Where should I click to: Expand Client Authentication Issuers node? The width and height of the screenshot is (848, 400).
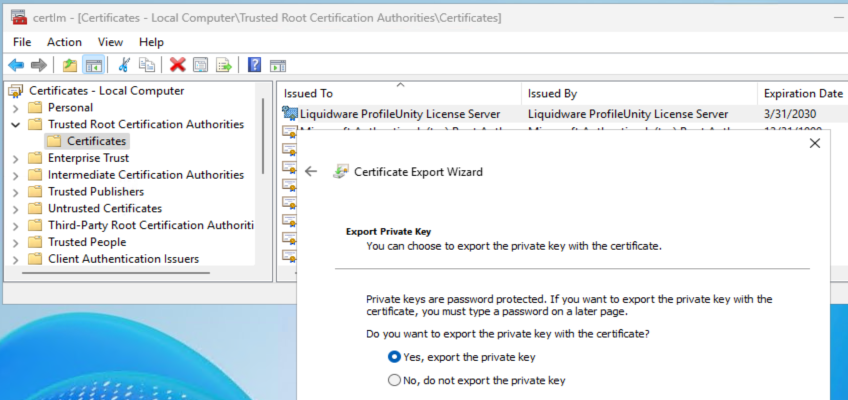click(16, 259)
